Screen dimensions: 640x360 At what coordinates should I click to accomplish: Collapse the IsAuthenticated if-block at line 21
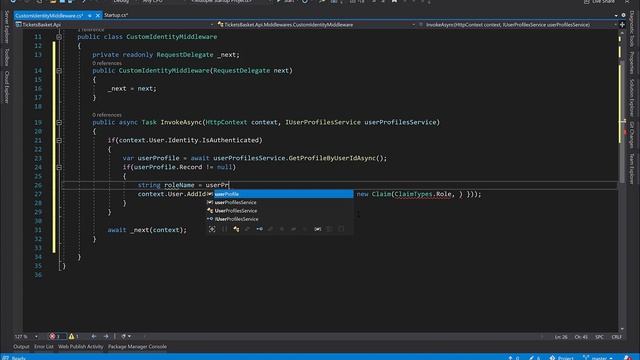pyautogui.click(x=59, y=140)
